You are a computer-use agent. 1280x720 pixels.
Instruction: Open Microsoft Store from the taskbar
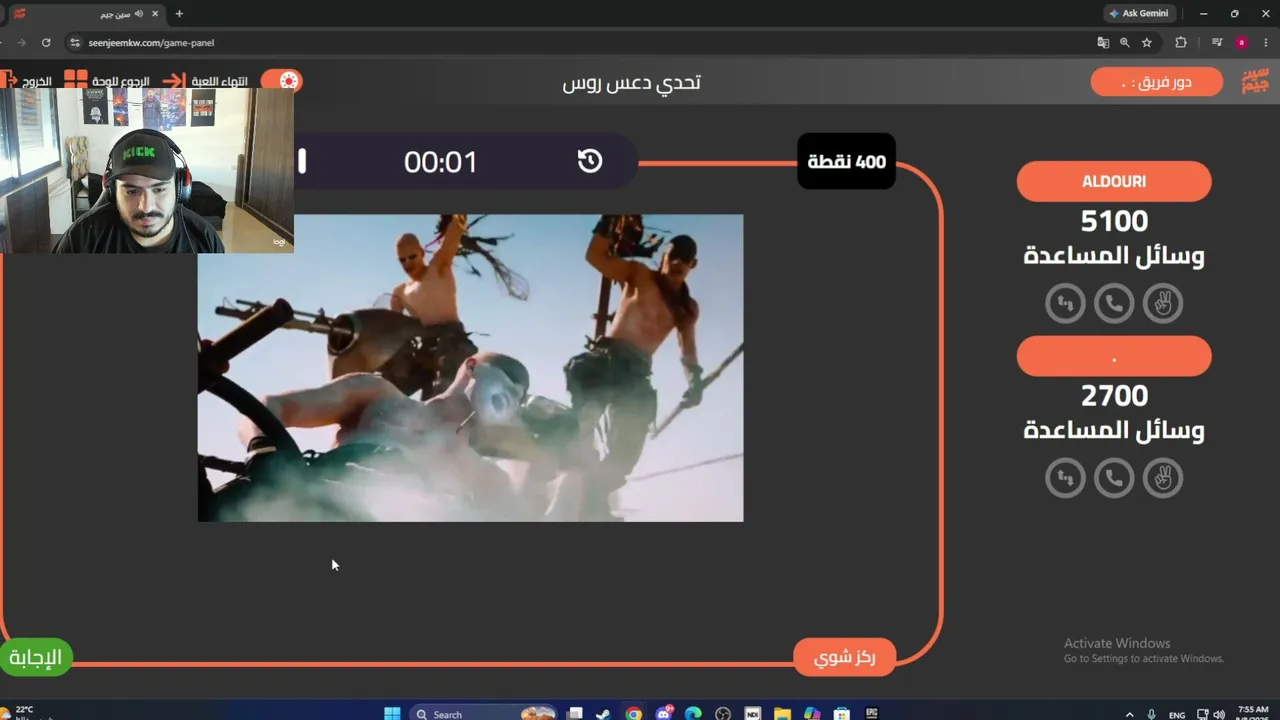pos(842,714)
